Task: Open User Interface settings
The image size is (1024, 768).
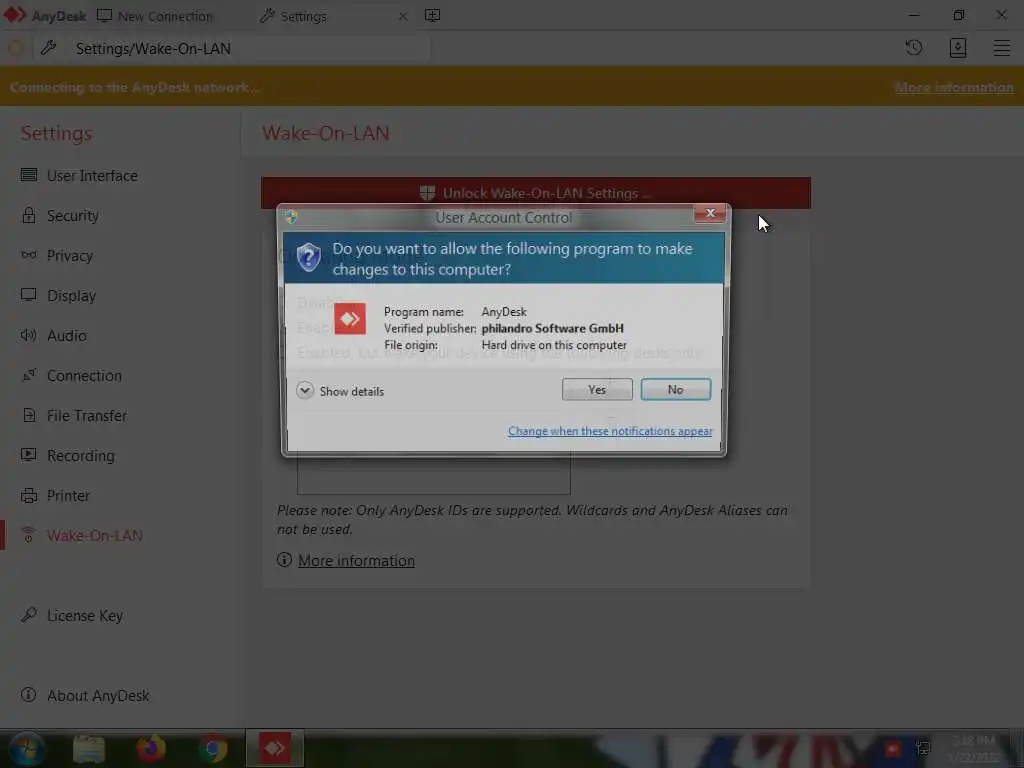Action: (91, 176)
